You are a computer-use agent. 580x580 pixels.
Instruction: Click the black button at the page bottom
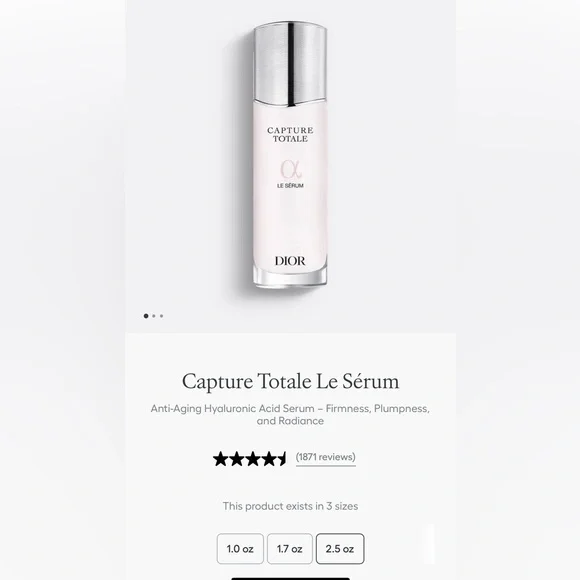pyautogui.click(x=290, y=579)
